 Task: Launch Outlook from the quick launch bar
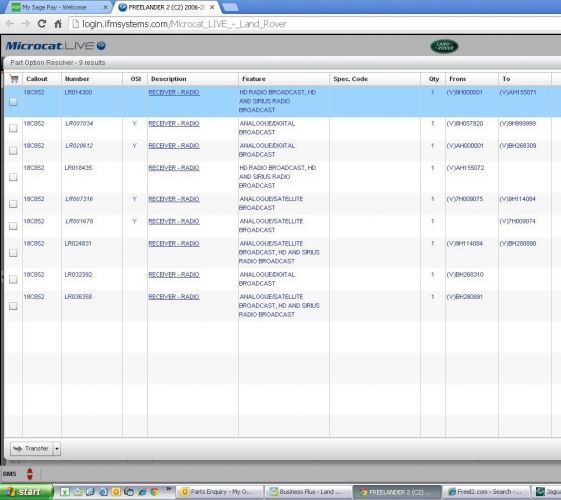click(x=116, y=492)
